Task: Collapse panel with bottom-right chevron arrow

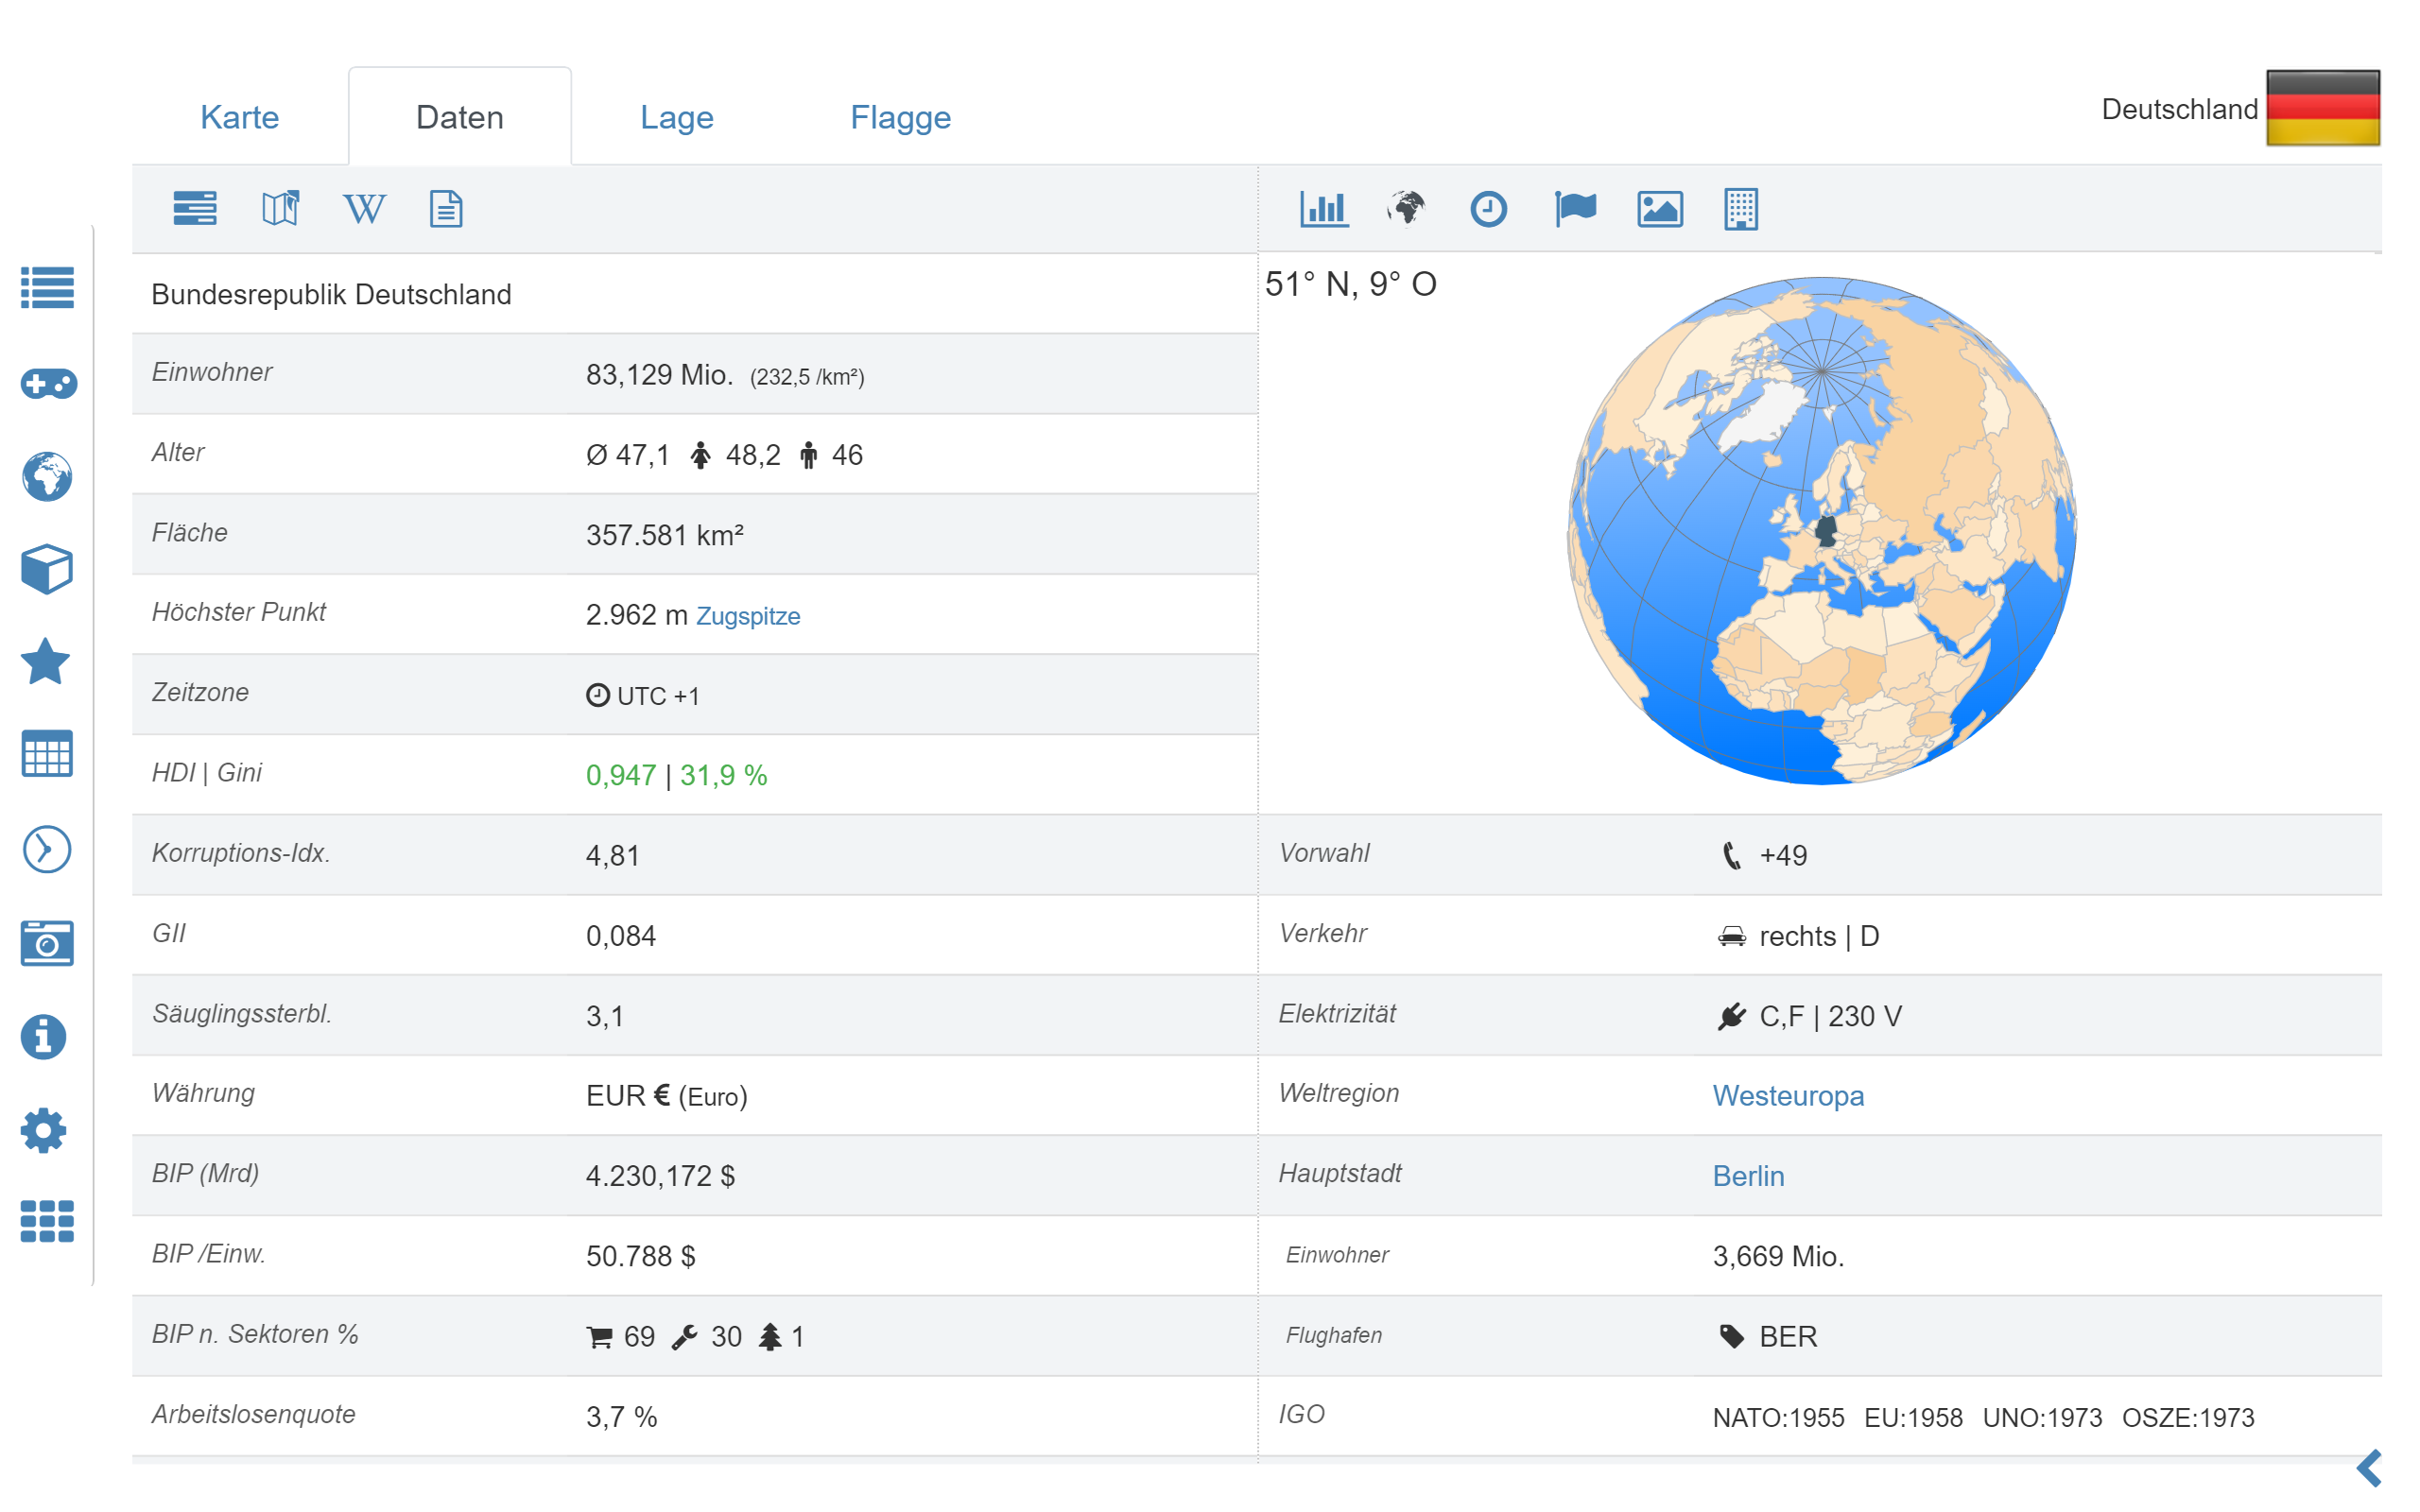Action: click(2368, 1468)
